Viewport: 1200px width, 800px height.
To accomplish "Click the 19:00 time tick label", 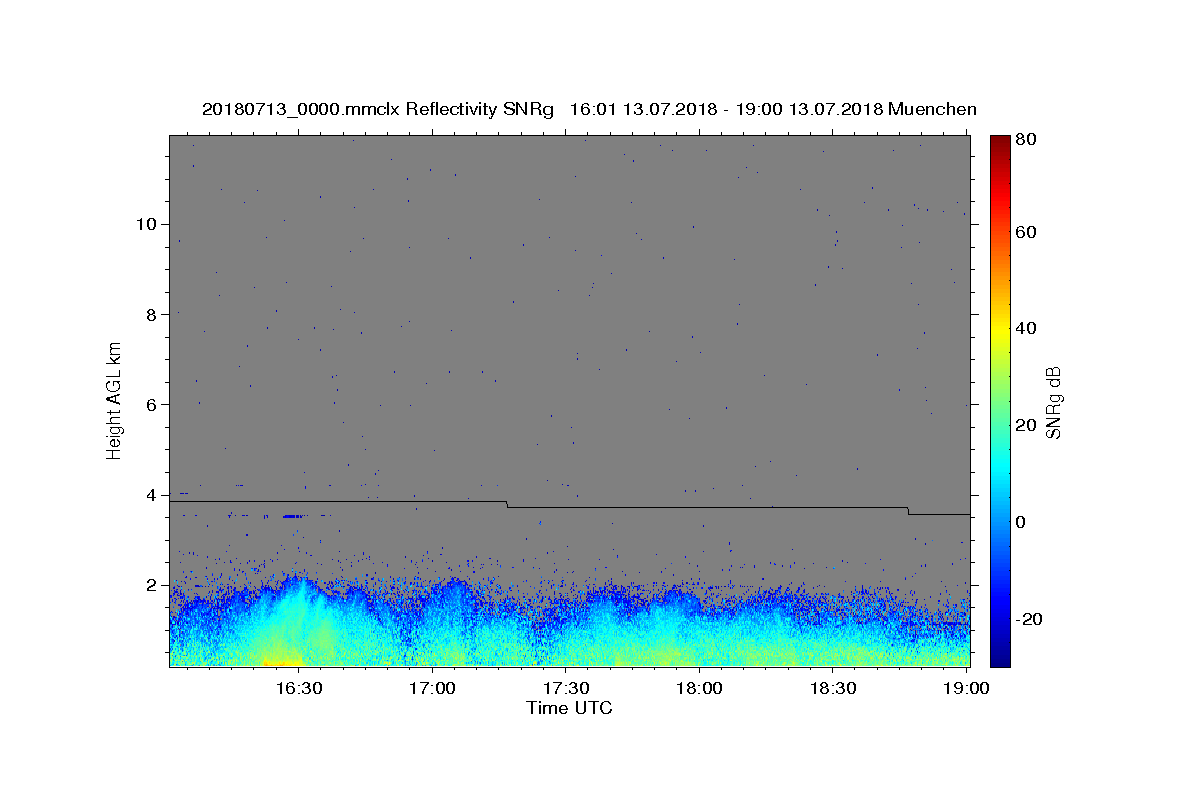I will click(x=967, y=688).
